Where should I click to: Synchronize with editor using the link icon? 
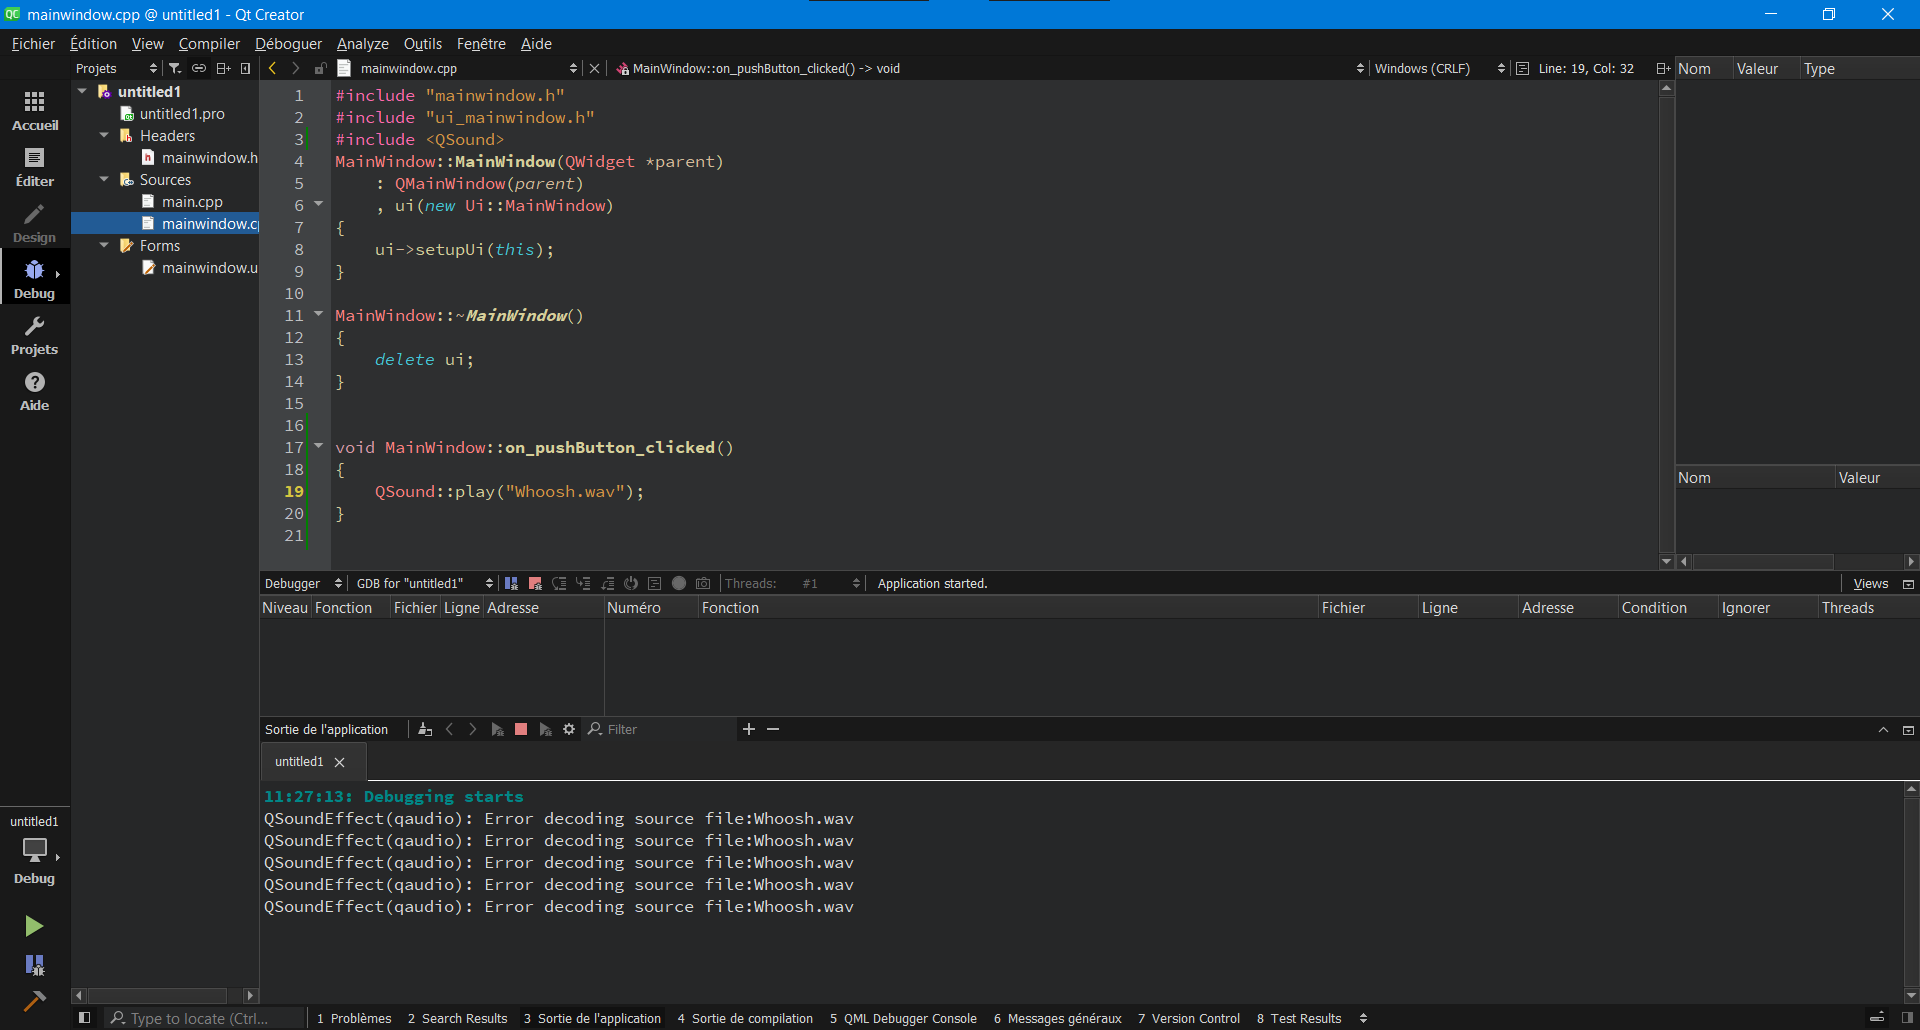click(x=198, y=68)
